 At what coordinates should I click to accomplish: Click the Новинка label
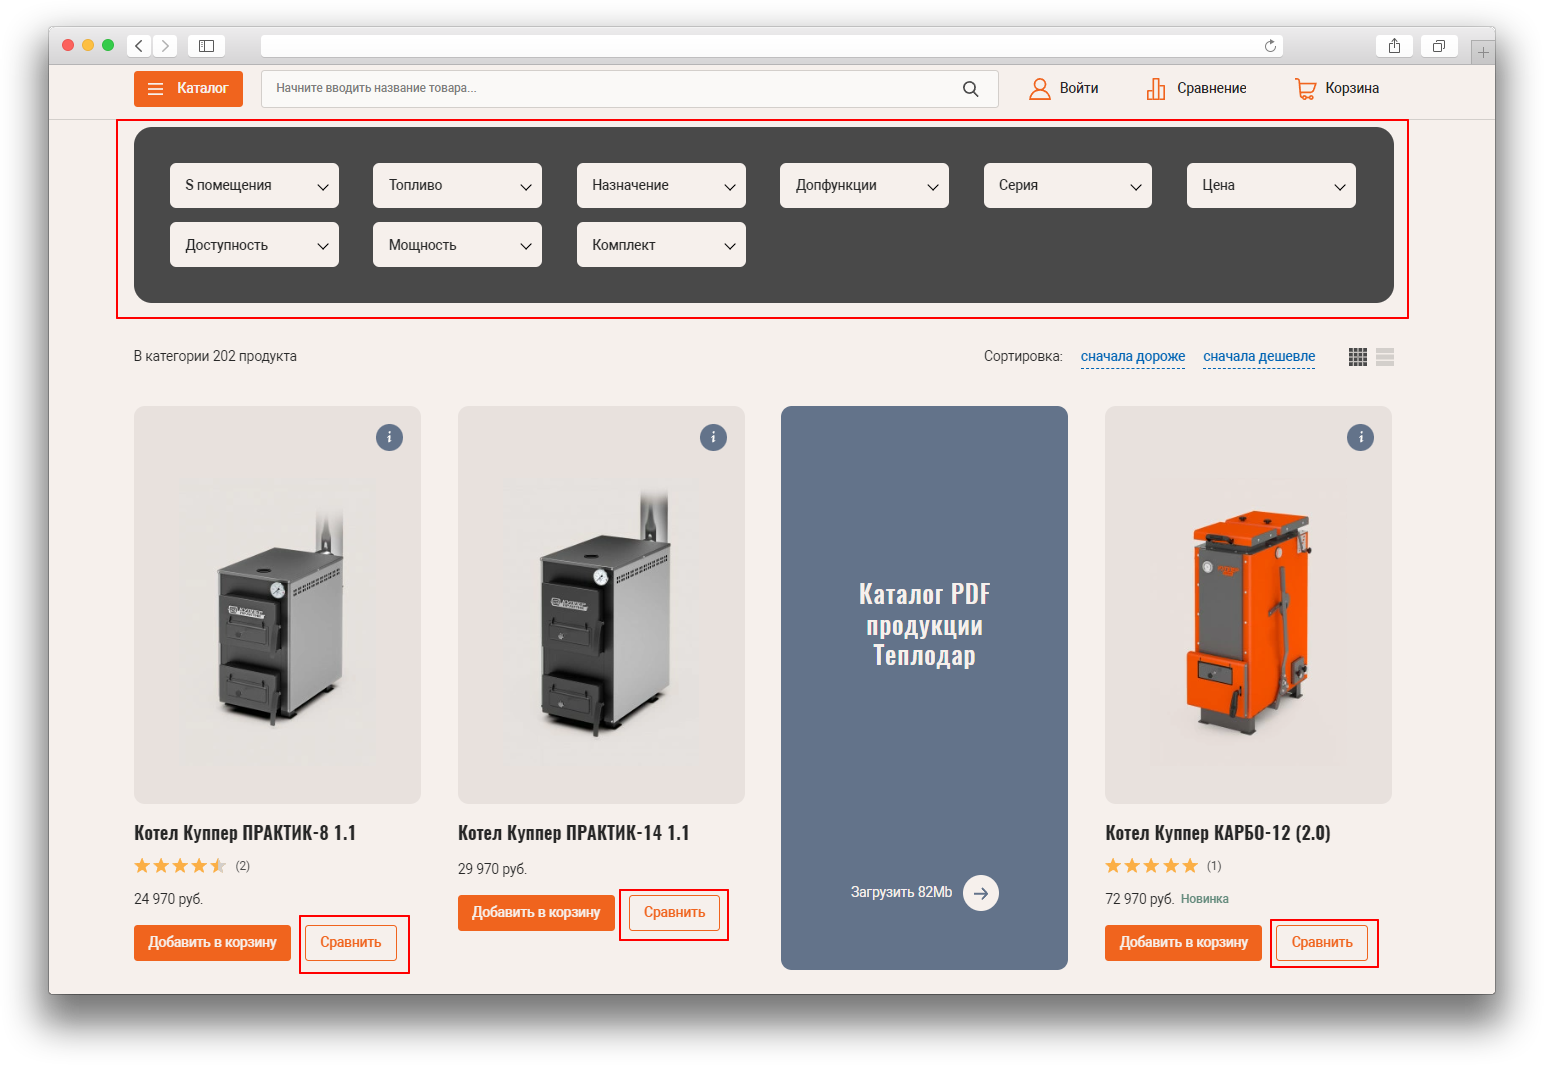(1205, 899)
